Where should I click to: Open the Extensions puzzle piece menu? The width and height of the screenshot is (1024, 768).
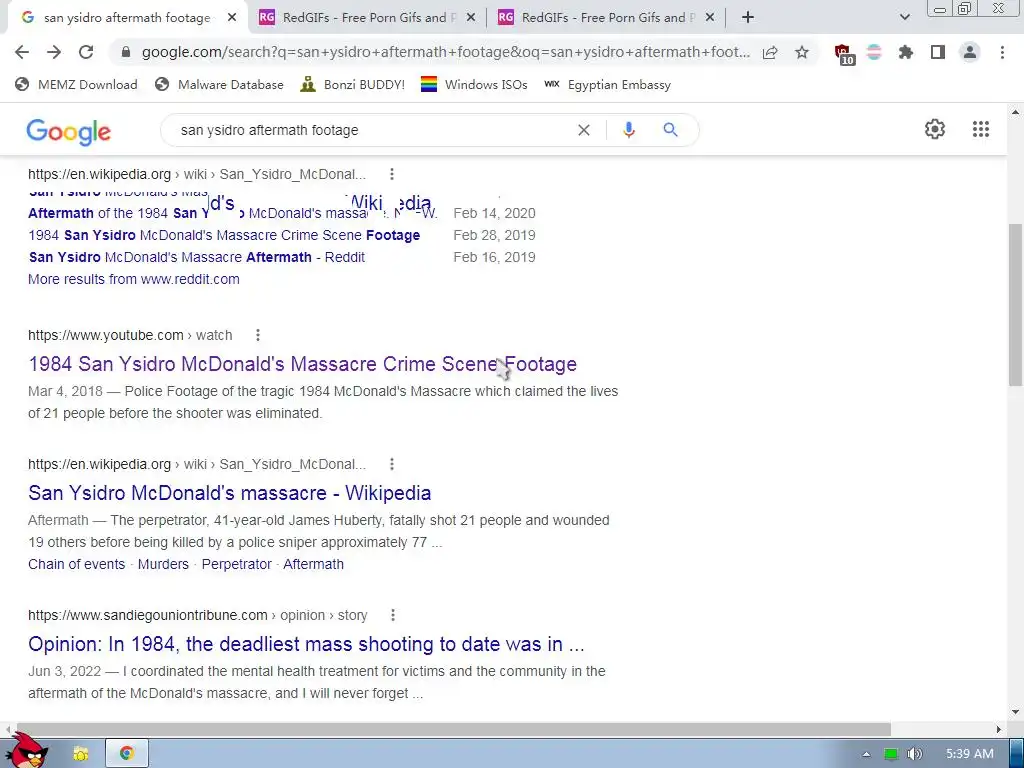click(906, 52)
